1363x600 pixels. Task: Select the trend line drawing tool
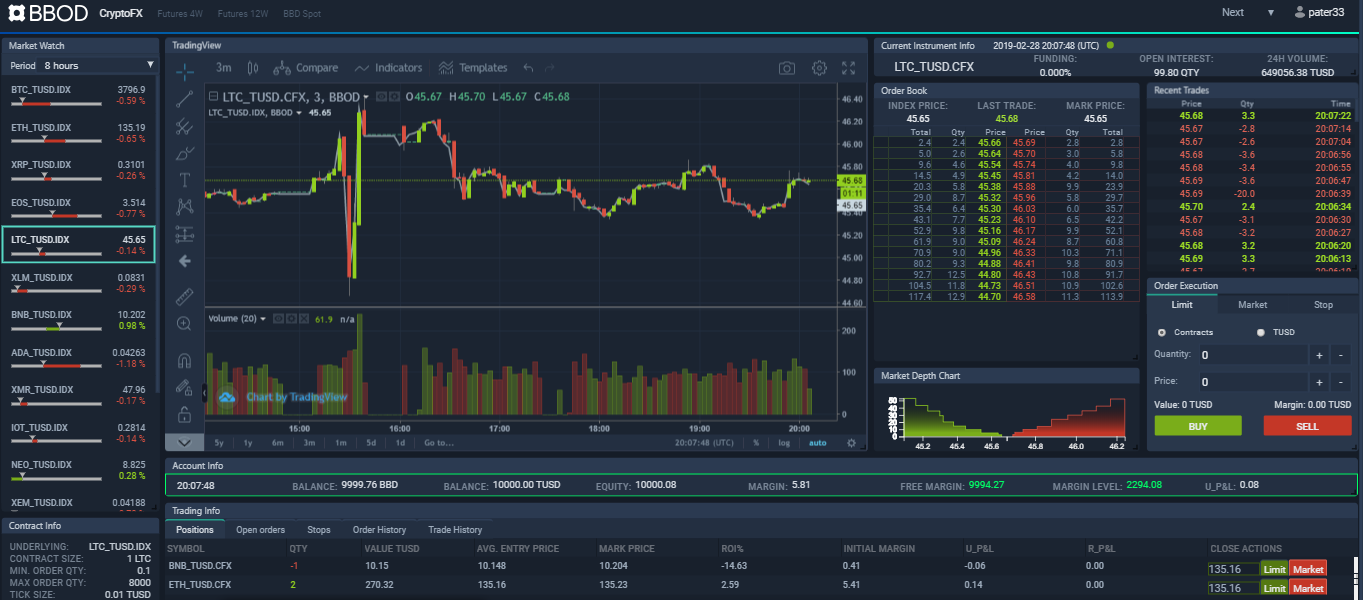coord(185,99)
